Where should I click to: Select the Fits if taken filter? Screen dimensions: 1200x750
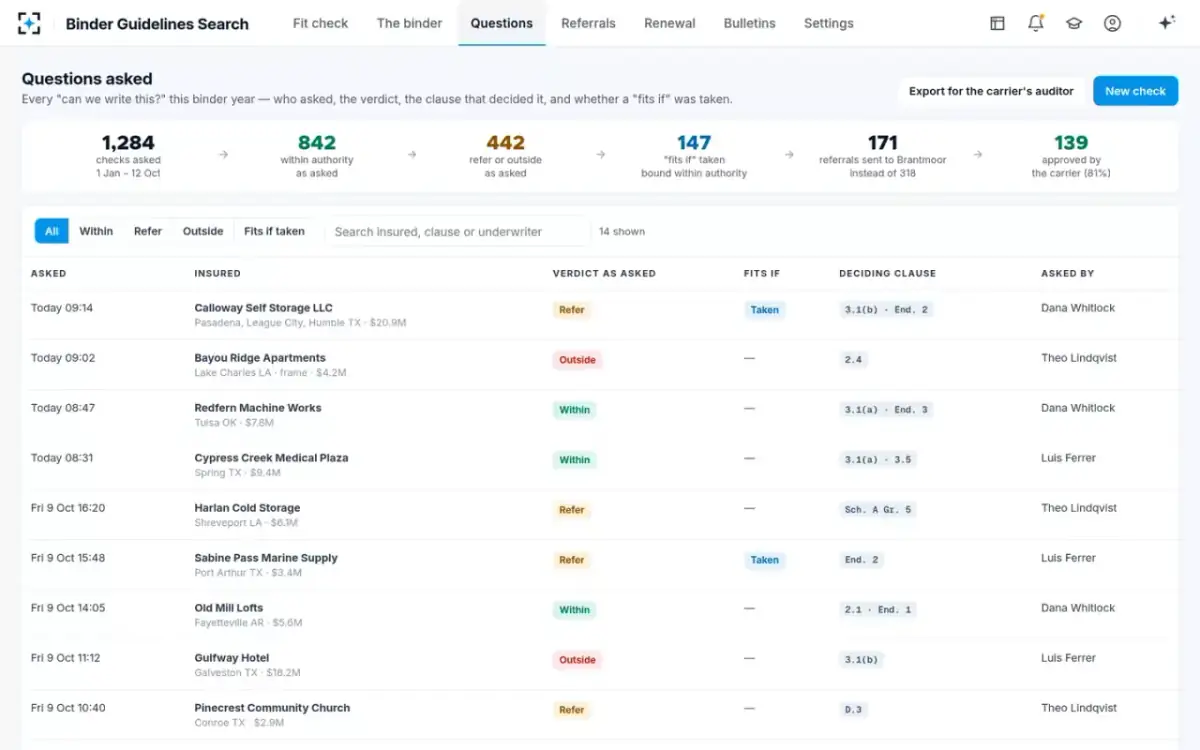tap(275, 231)
